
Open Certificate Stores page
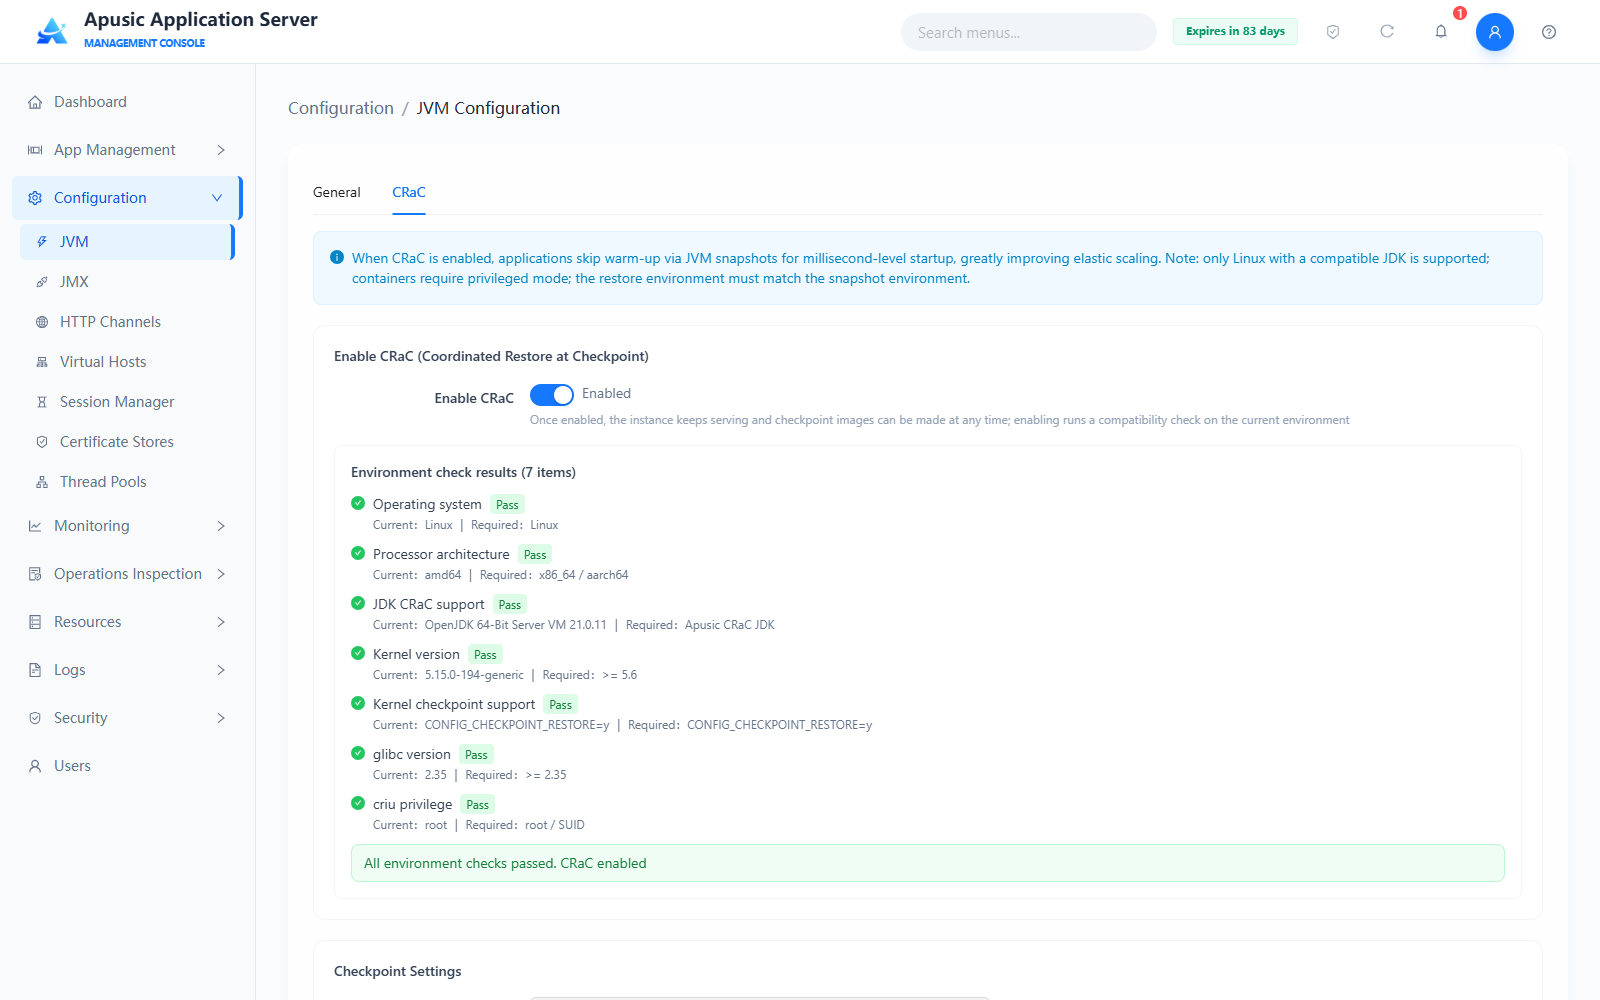click(x=127, y=442)
